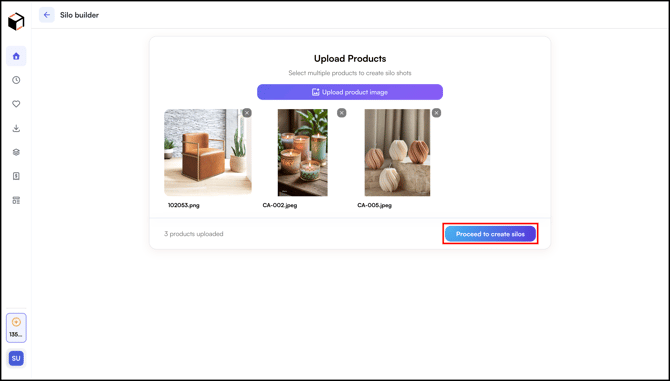Click the cube app logo

click(x=16, y=21)
